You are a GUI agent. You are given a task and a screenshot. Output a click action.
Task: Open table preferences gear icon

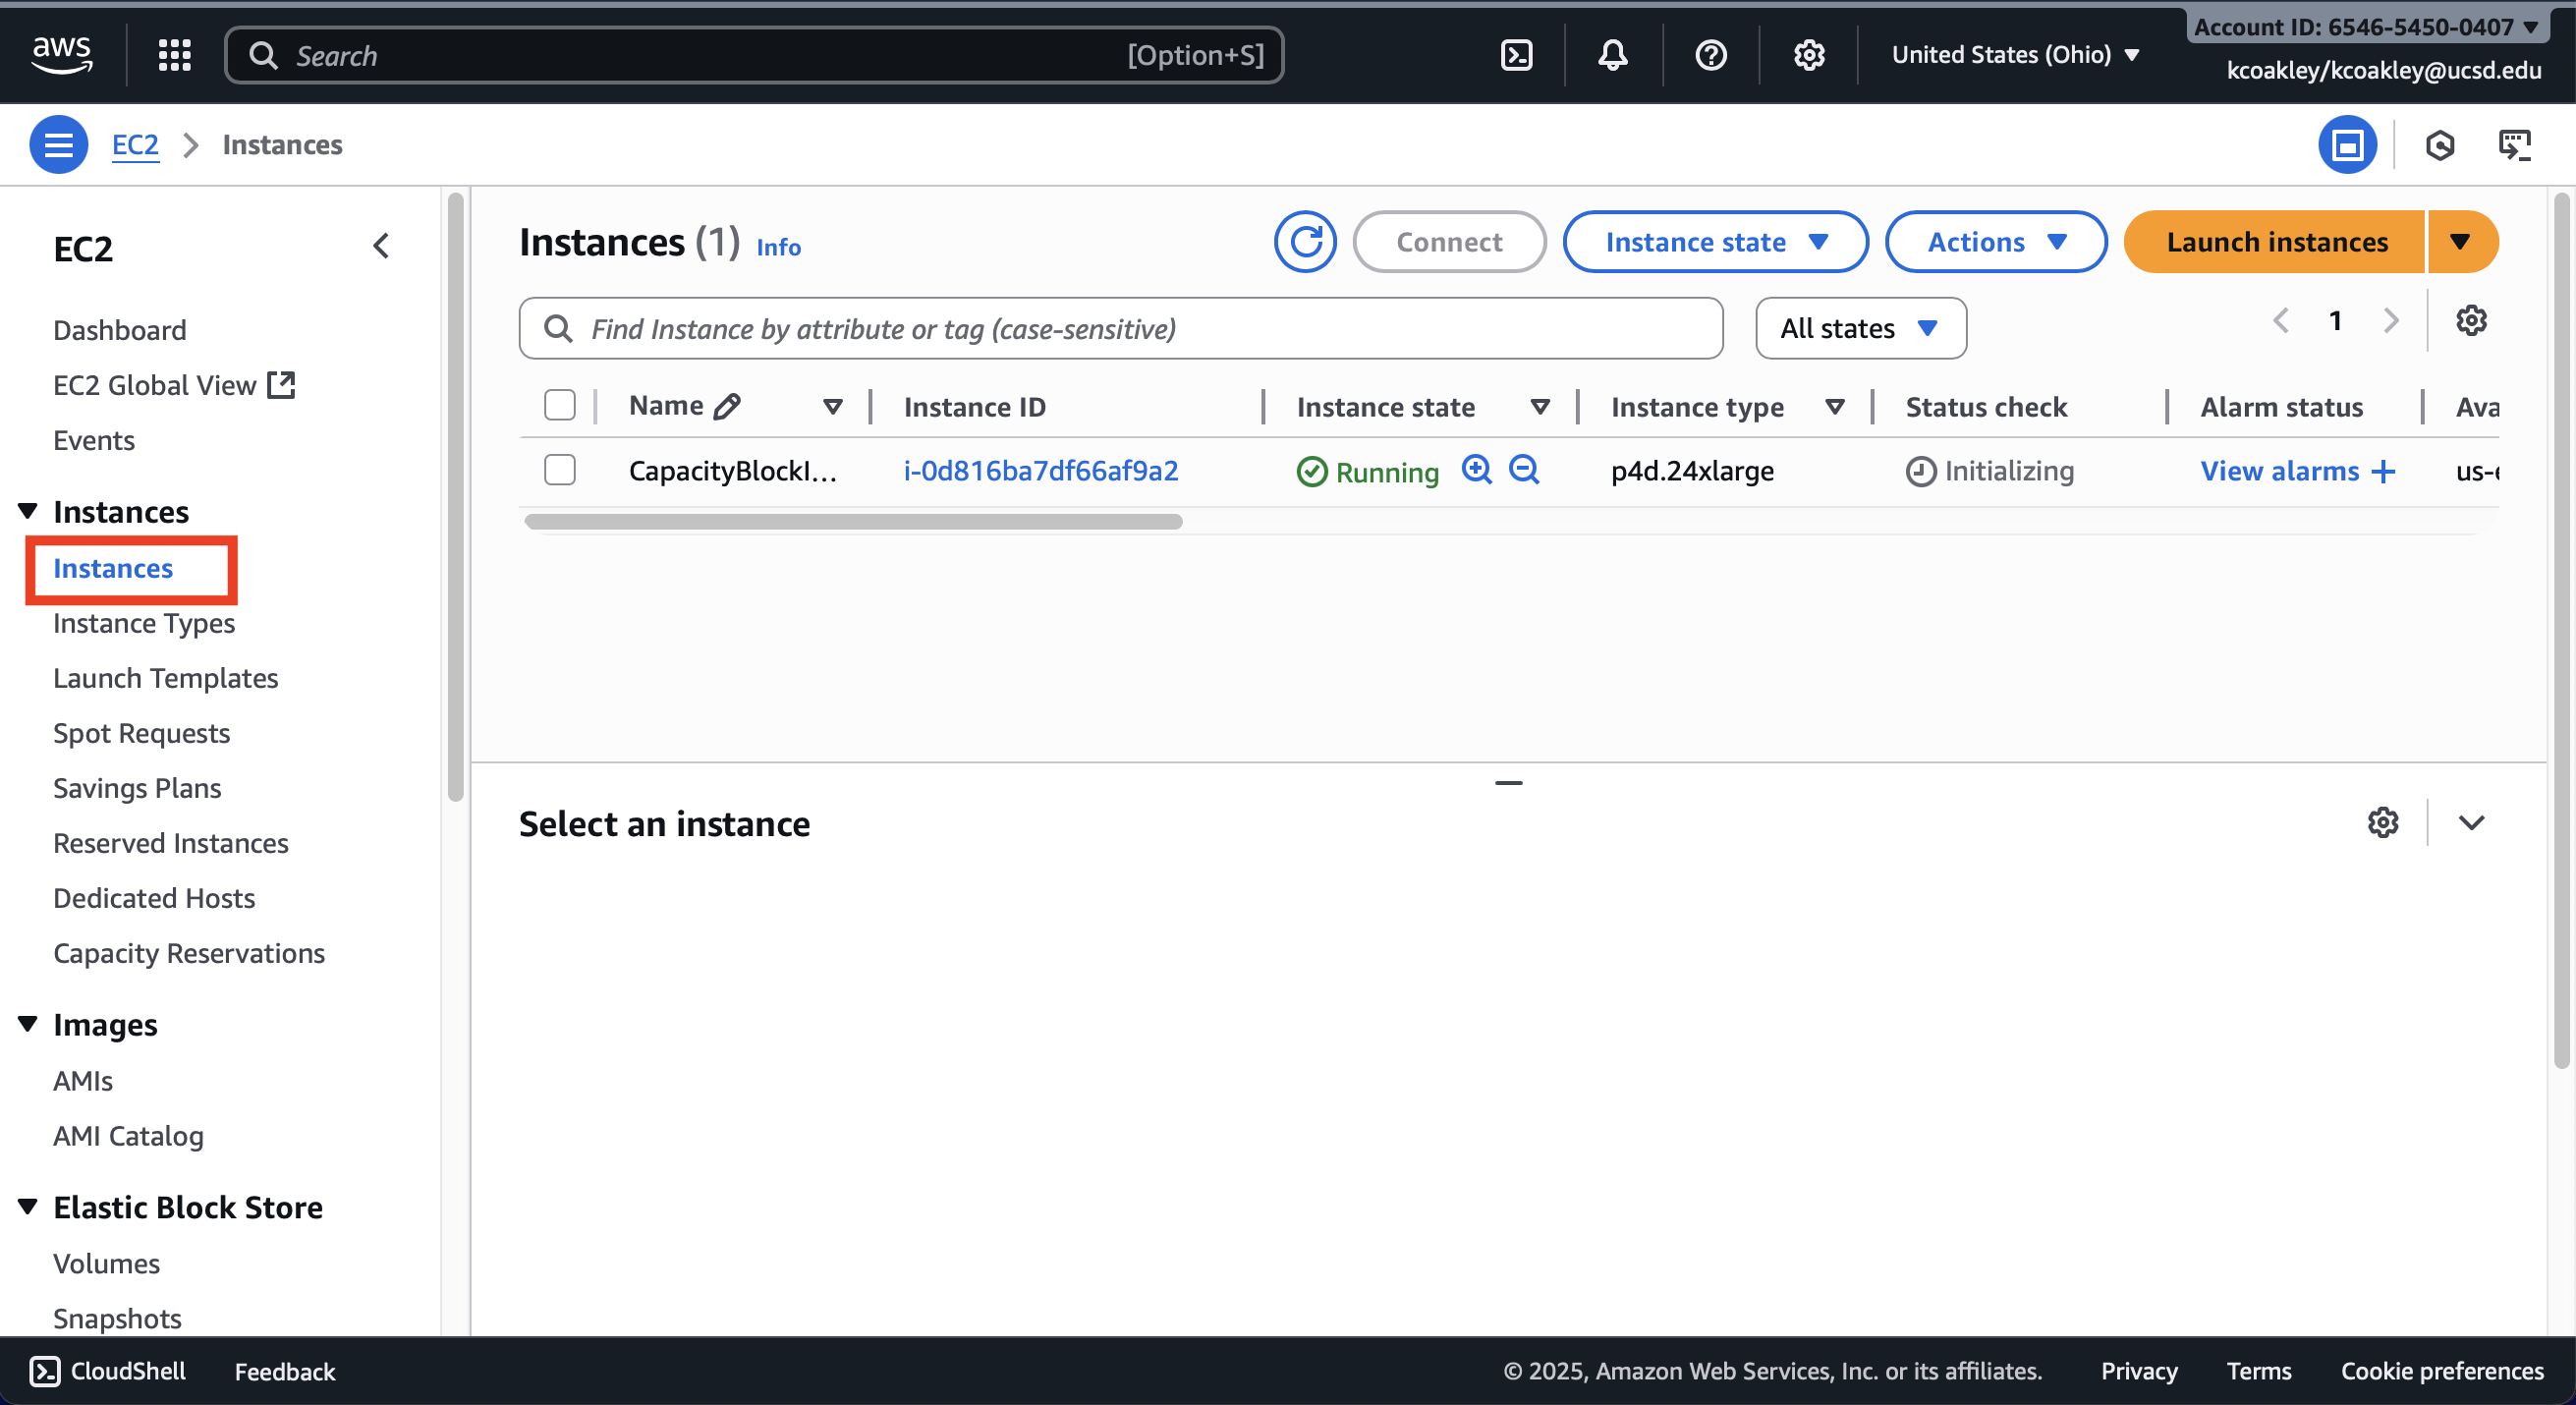pos(2471,321)
